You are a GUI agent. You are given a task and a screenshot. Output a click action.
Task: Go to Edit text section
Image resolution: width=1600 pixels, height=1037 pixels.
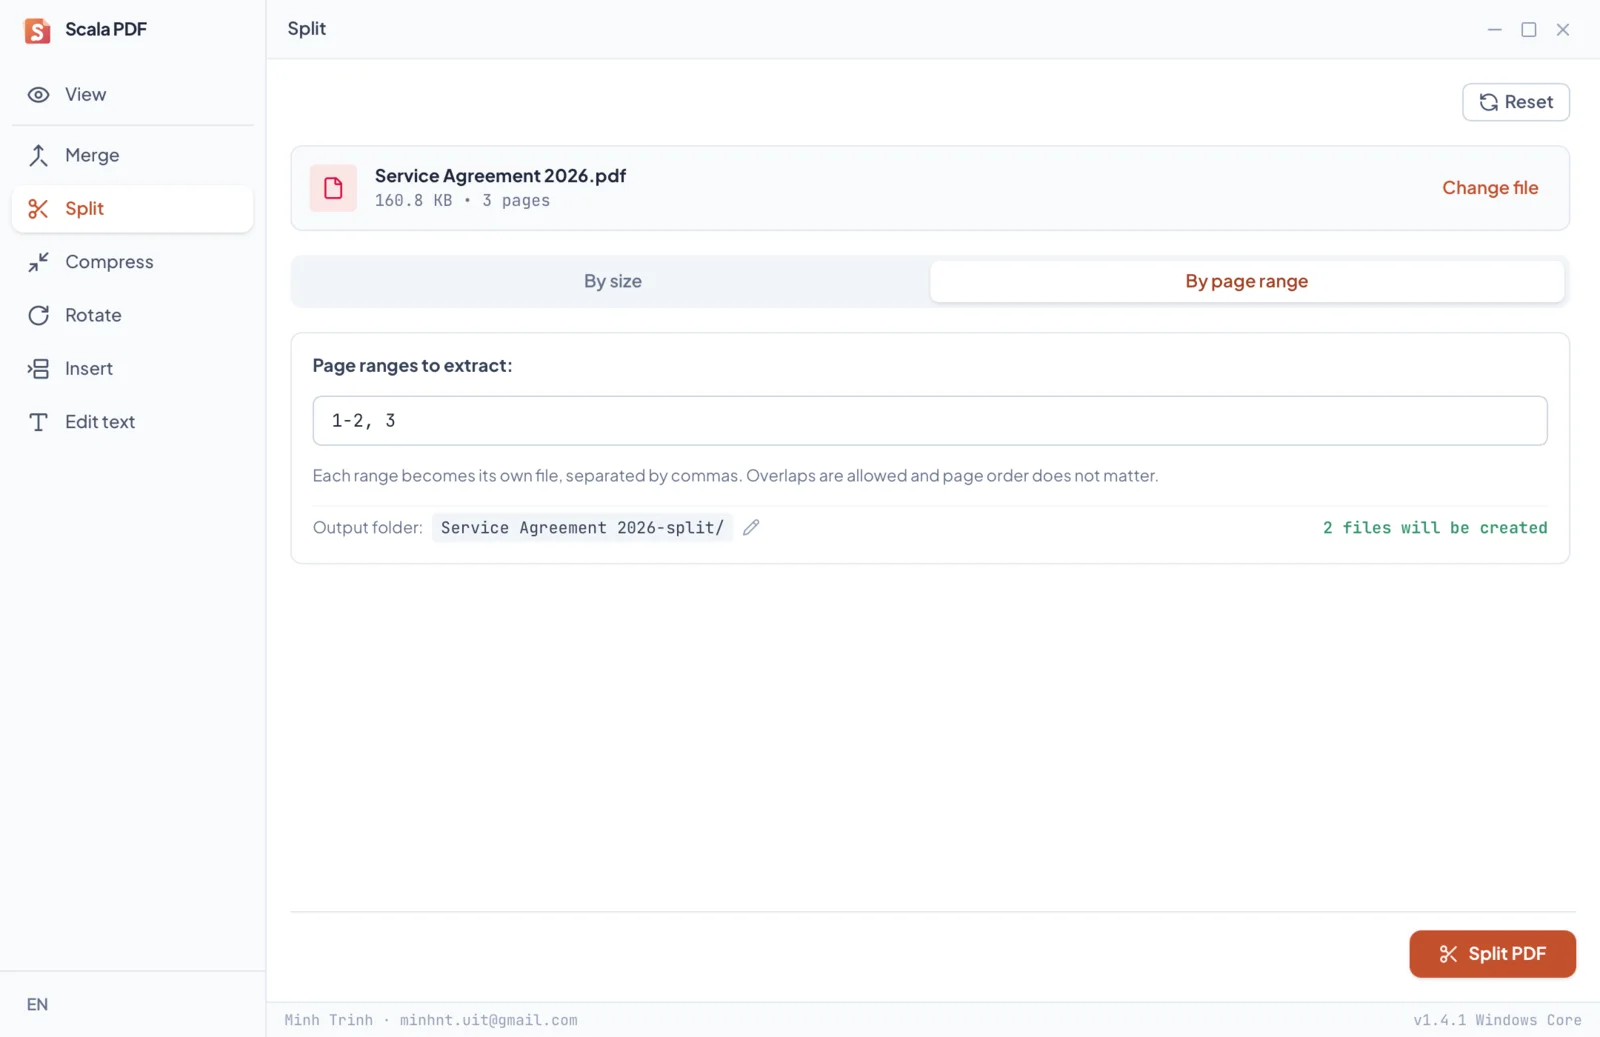pos(132,422)
